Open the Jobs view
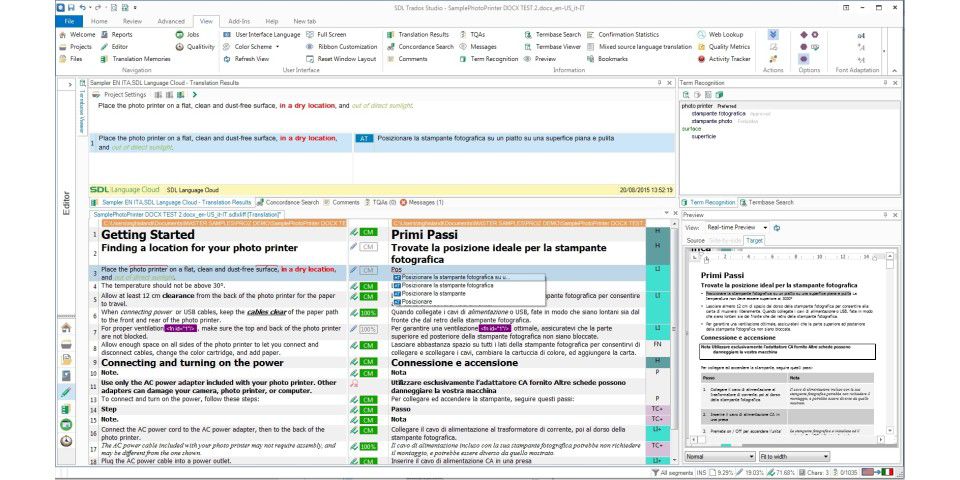Viewport: 960px width, 480px height. 187,35
